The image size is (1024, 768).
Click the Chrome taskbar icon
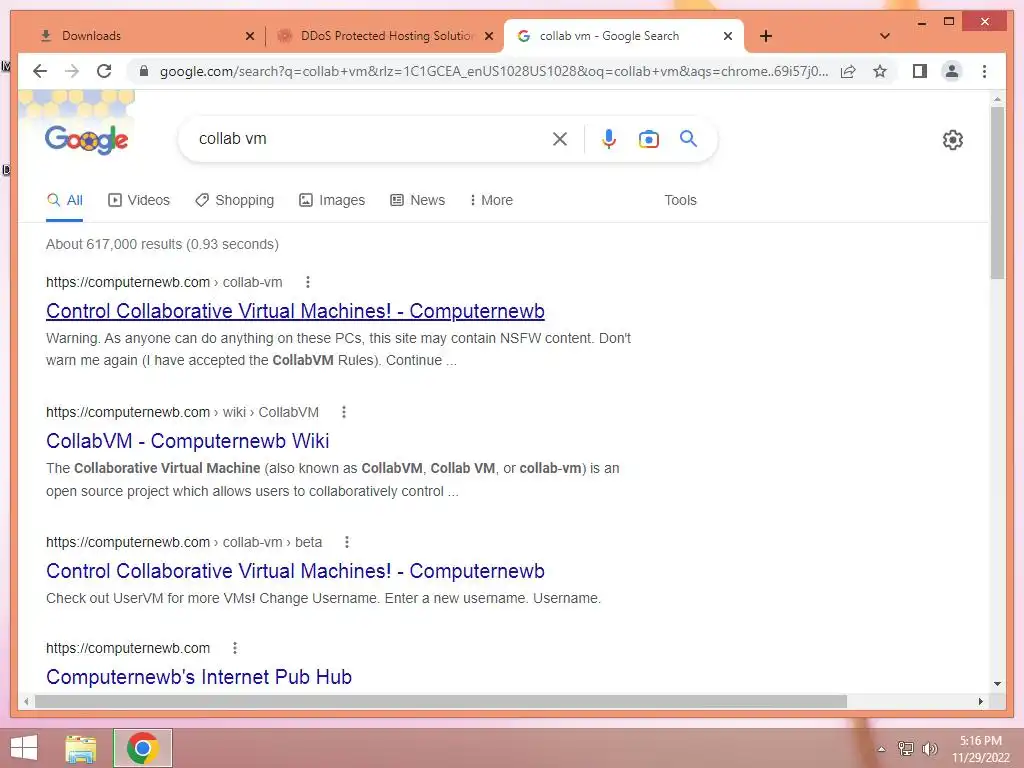point(143,748)
